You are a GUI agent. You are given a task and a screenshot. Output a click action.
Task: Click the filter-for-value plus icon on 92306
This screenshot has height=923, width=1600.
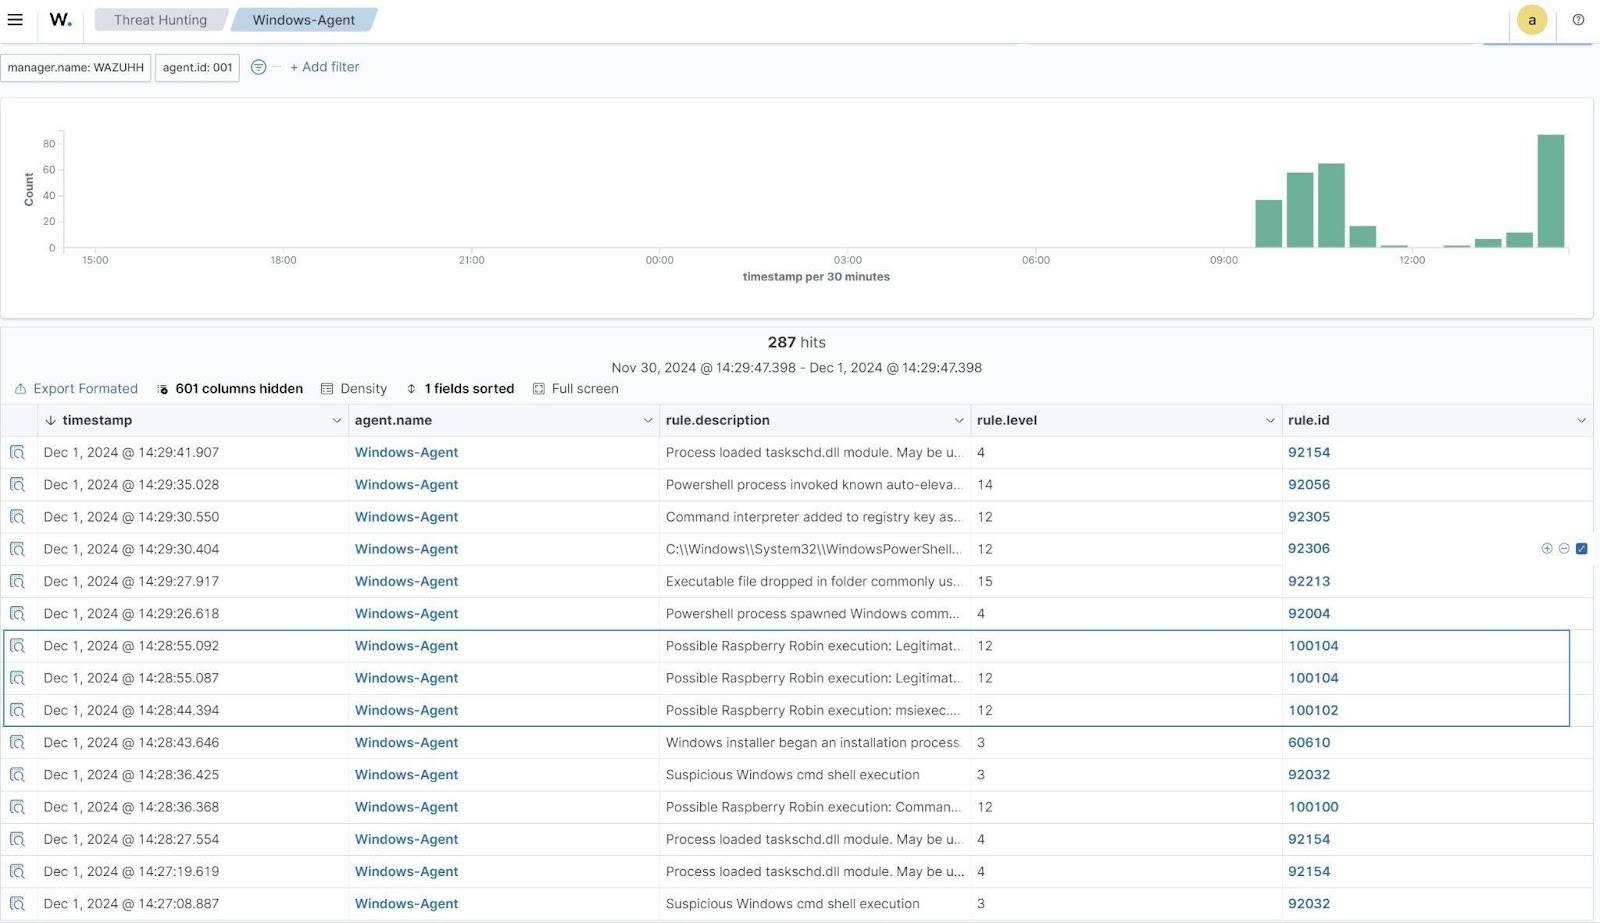[1547, 549]
